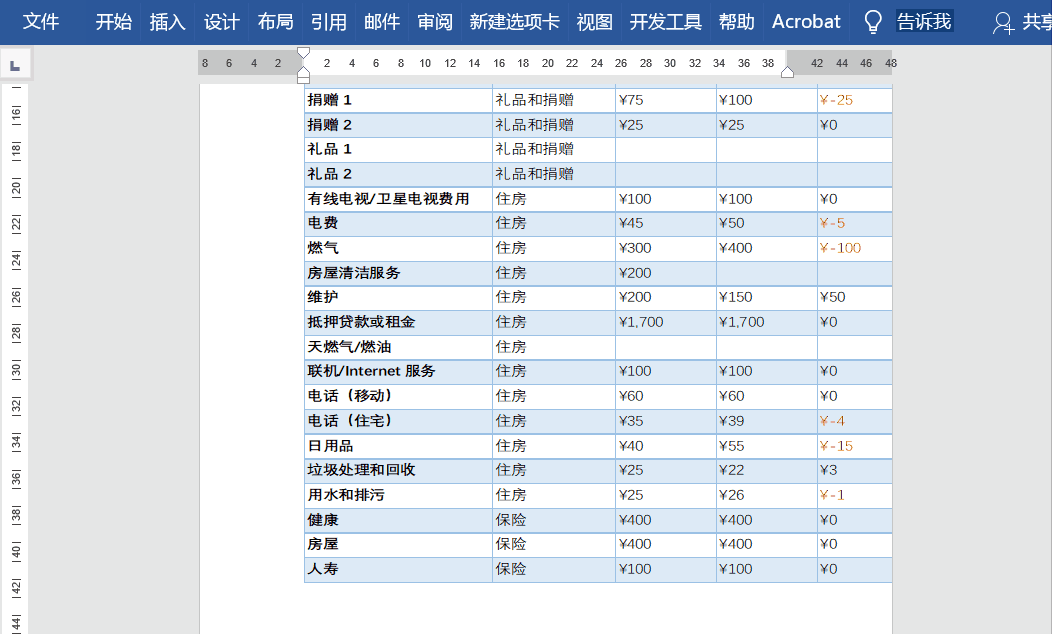Click the right indent marker on ruler
The width and height of the screenshot is (1052, 634).
pos(788,72)
